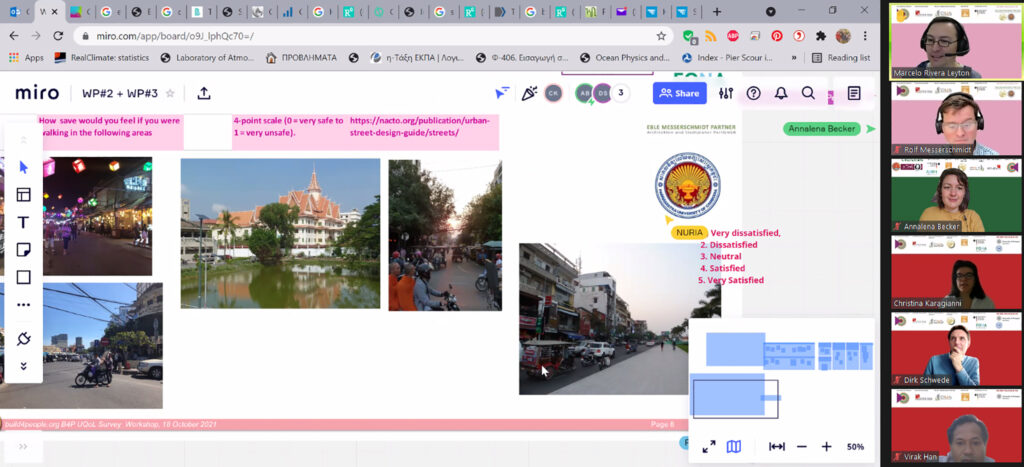Screen dimensions: 1024x467
Task: Select the Sticky note tool
Action: click(24, 250)
